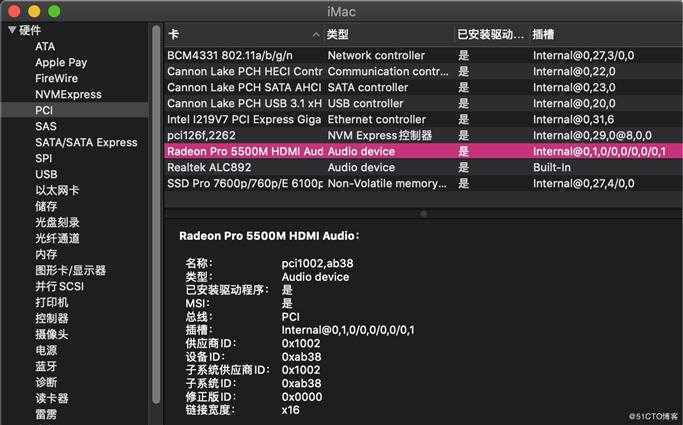Click the Built-In slot cell
The height and width of the screenshot is (425, 683).
click(552, 167)
